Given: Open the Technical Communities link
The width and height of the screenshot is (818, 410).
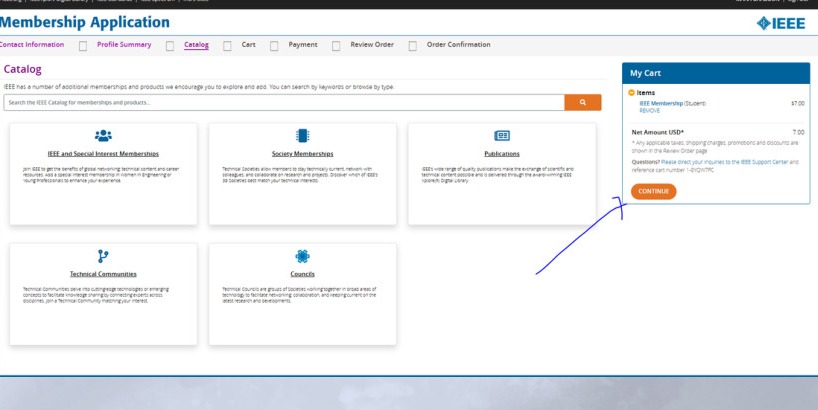Looking at the screenshot, I should pyautogui.click(x=103, y=274).
